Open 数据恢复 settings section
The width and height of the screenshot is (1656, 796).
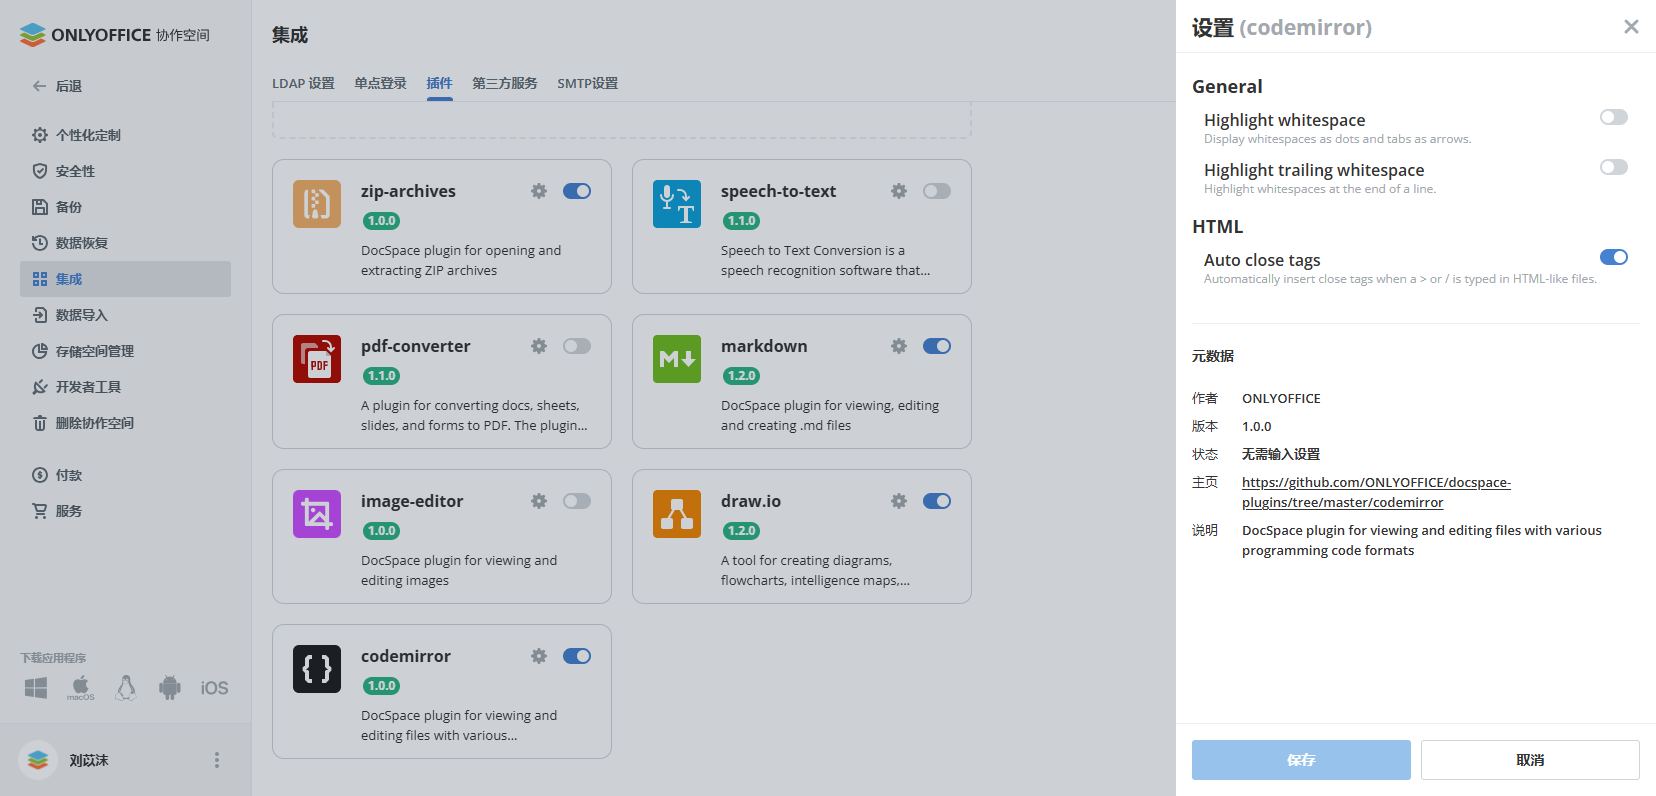125,243
